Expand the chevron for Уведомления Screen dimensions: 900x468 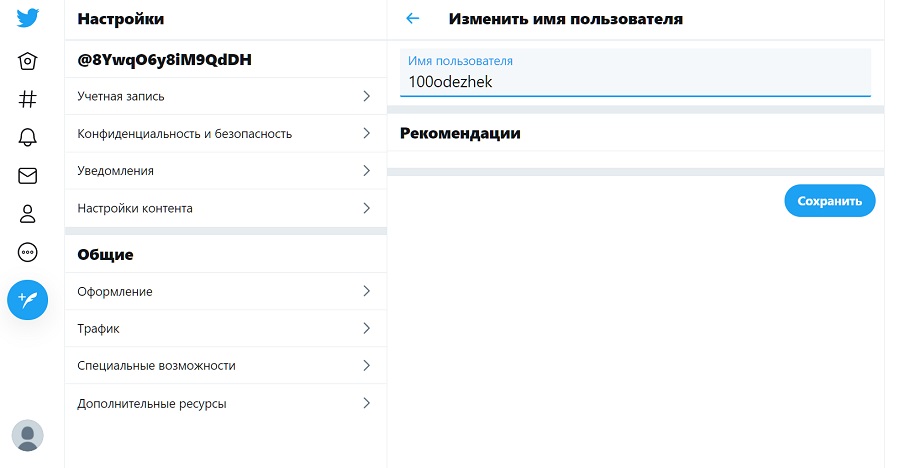(367, 171)
